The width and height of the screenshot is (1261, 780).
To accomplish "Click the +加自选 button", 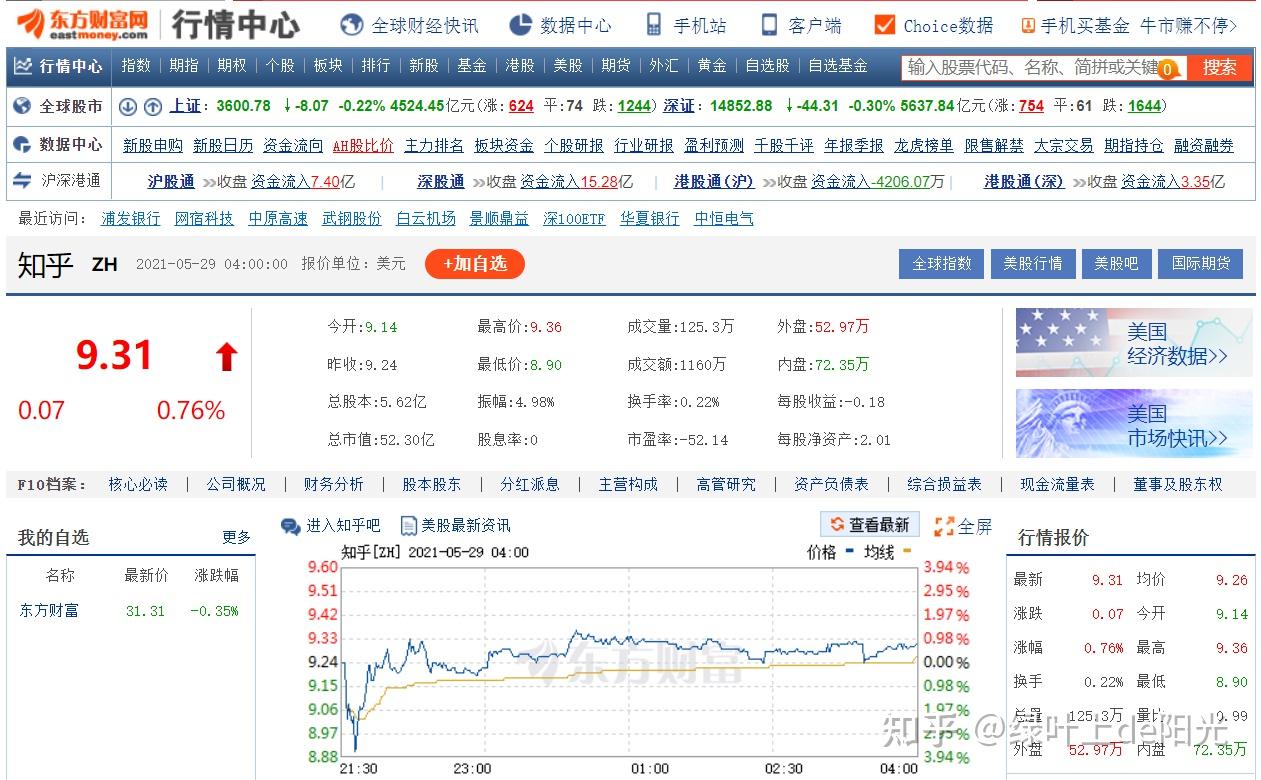I will pos(475,264).
